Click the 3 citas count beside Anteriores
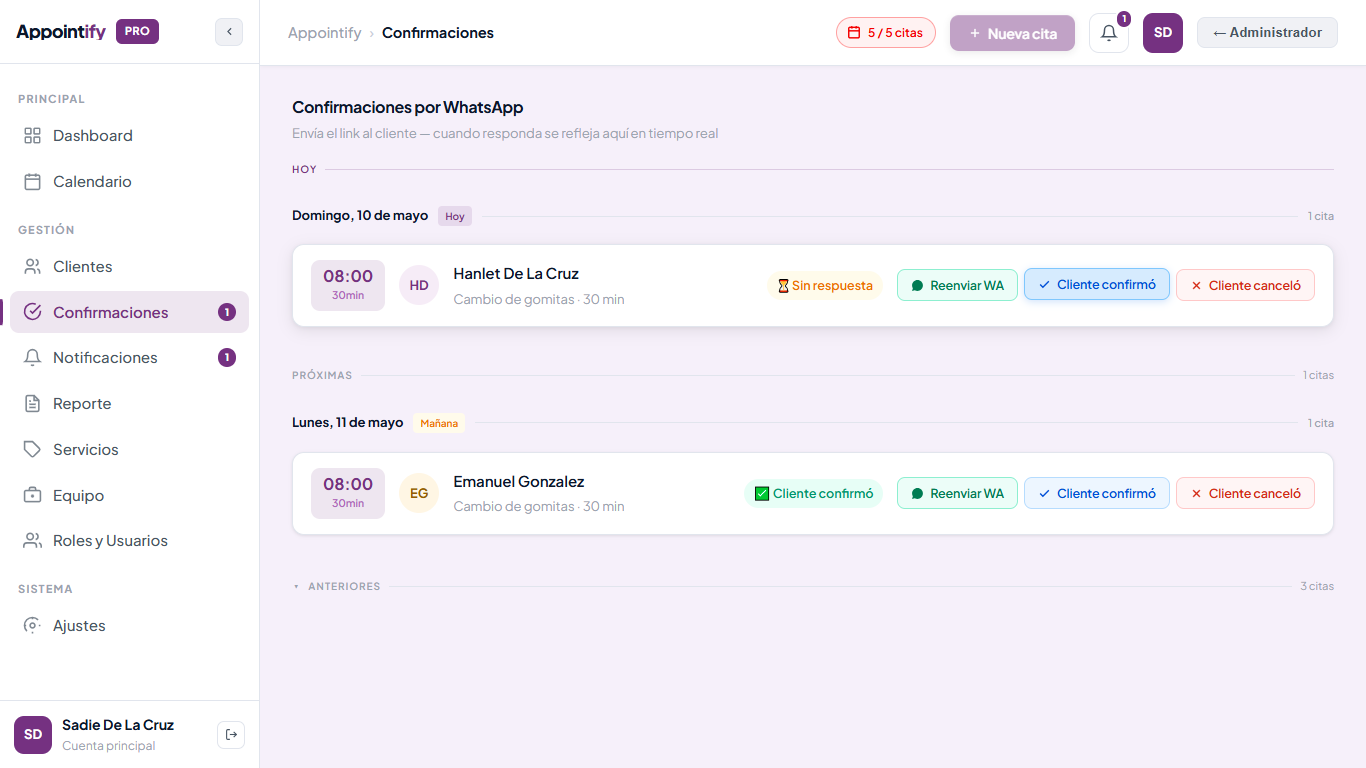The image size is (1366, 768). coord(1317,586)
